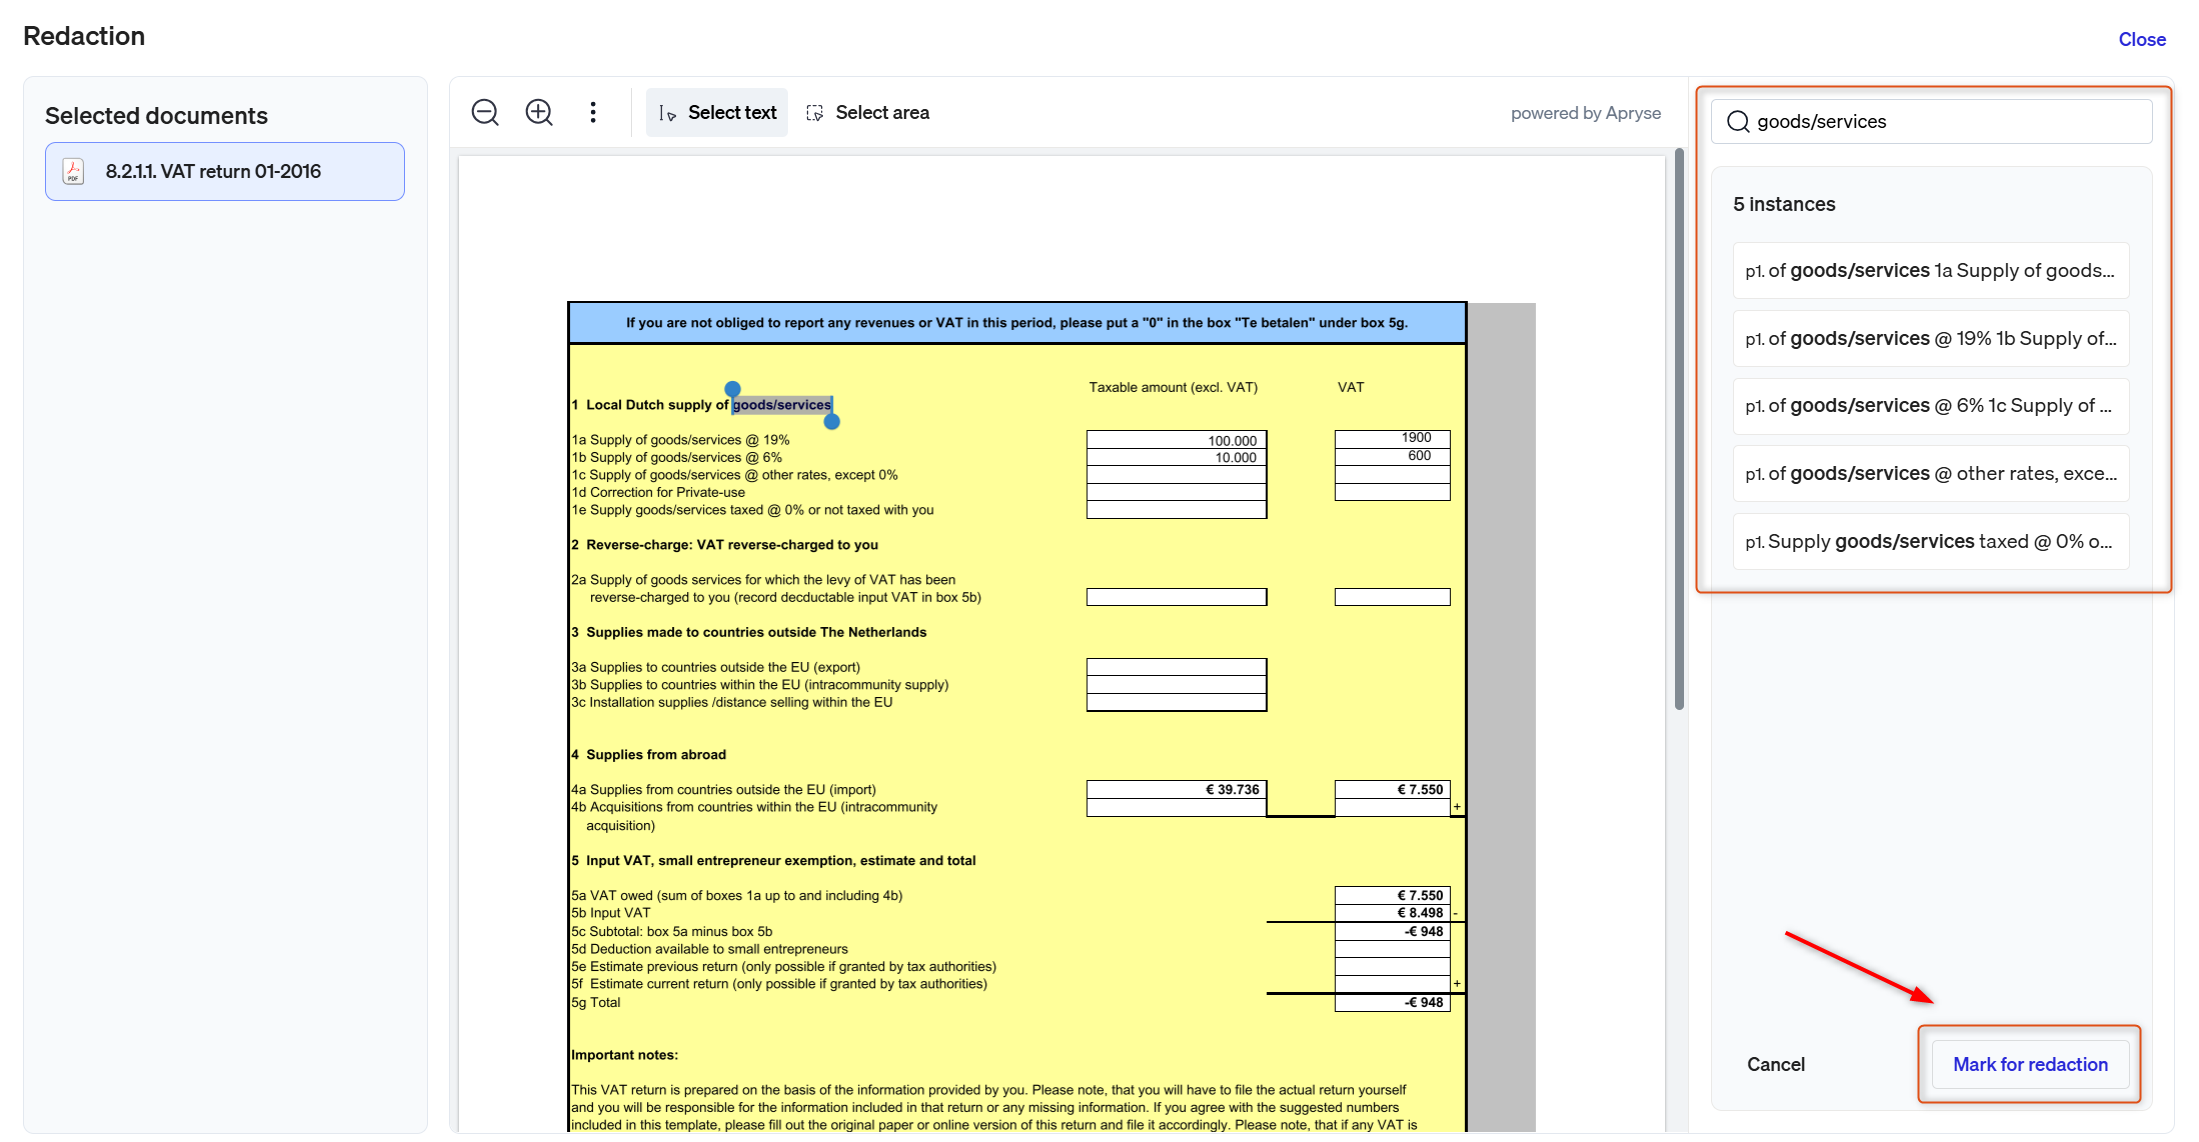Open search result 'Supply goods/services taxed @ 0%'
Screen dimensions: 2199x1142
click(x=1930, y=541)
